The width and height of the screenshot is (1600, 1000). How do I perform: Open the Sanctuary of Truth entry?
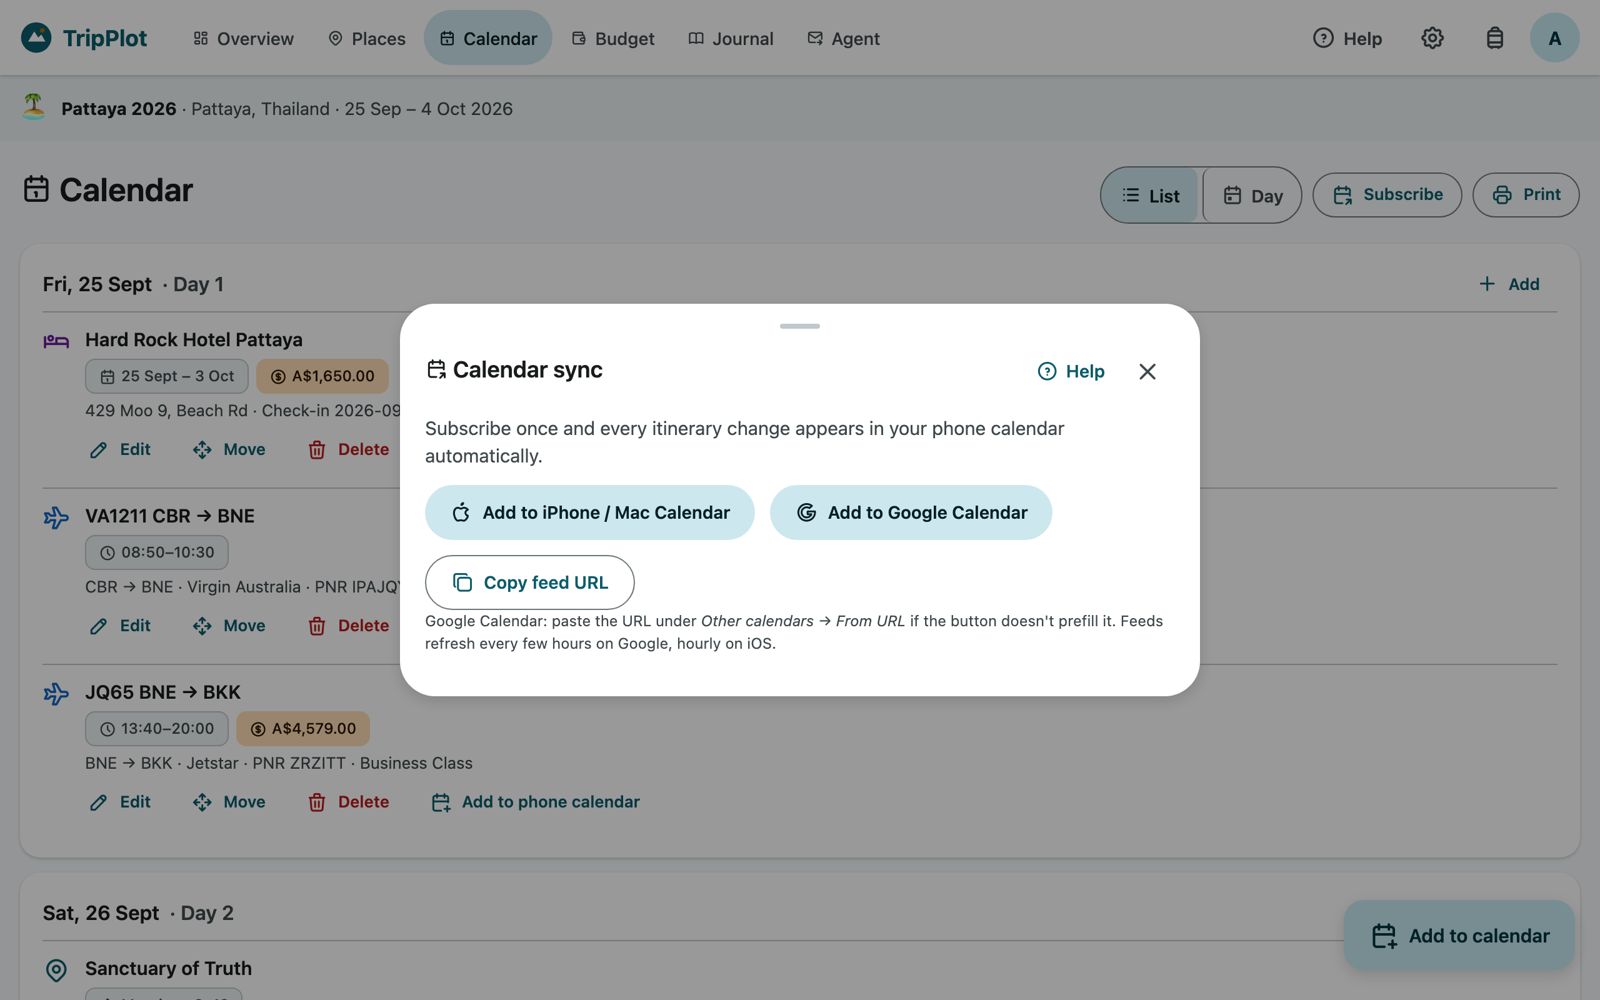click(168, 968)
